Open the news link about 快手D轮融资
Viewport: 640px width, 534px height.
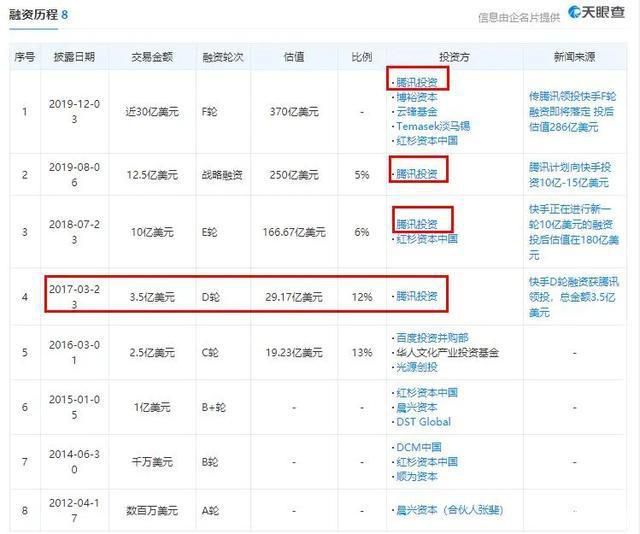tap(578, 297)
